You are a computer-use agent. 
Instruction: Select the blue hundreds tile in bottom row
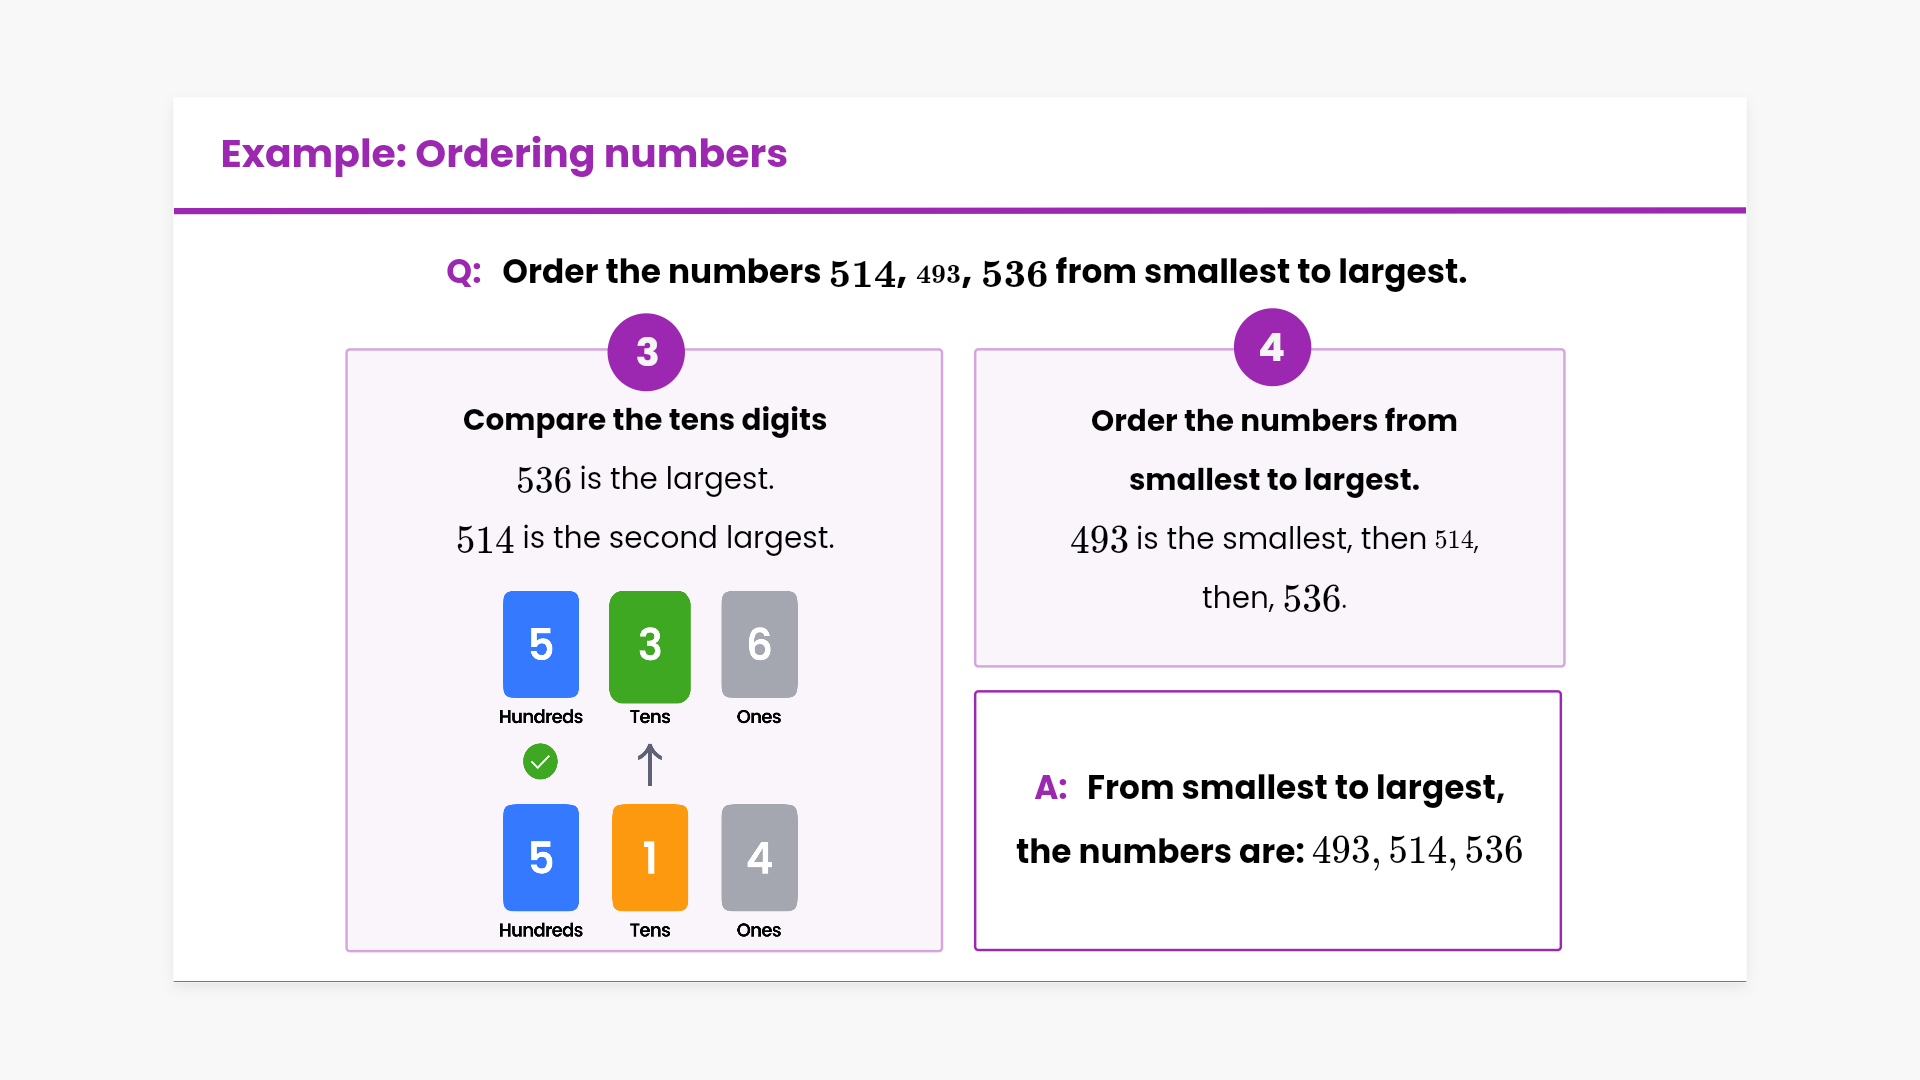[541, 857]
